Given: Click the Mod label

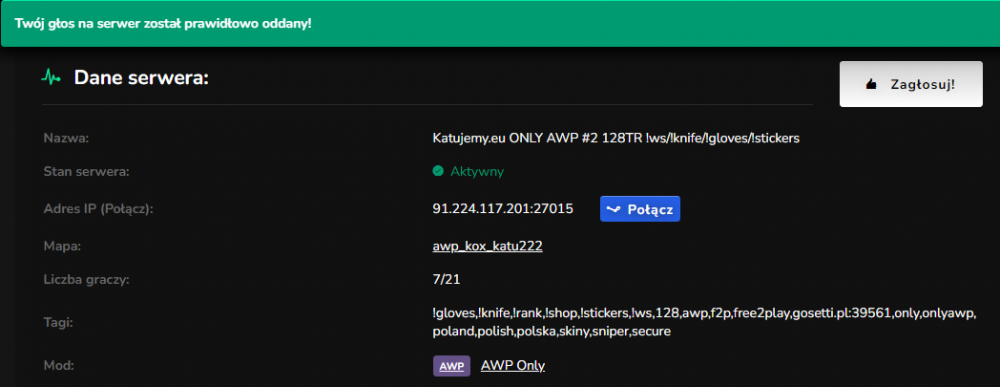Looking at the screenshot, I should tap(59, 365).
